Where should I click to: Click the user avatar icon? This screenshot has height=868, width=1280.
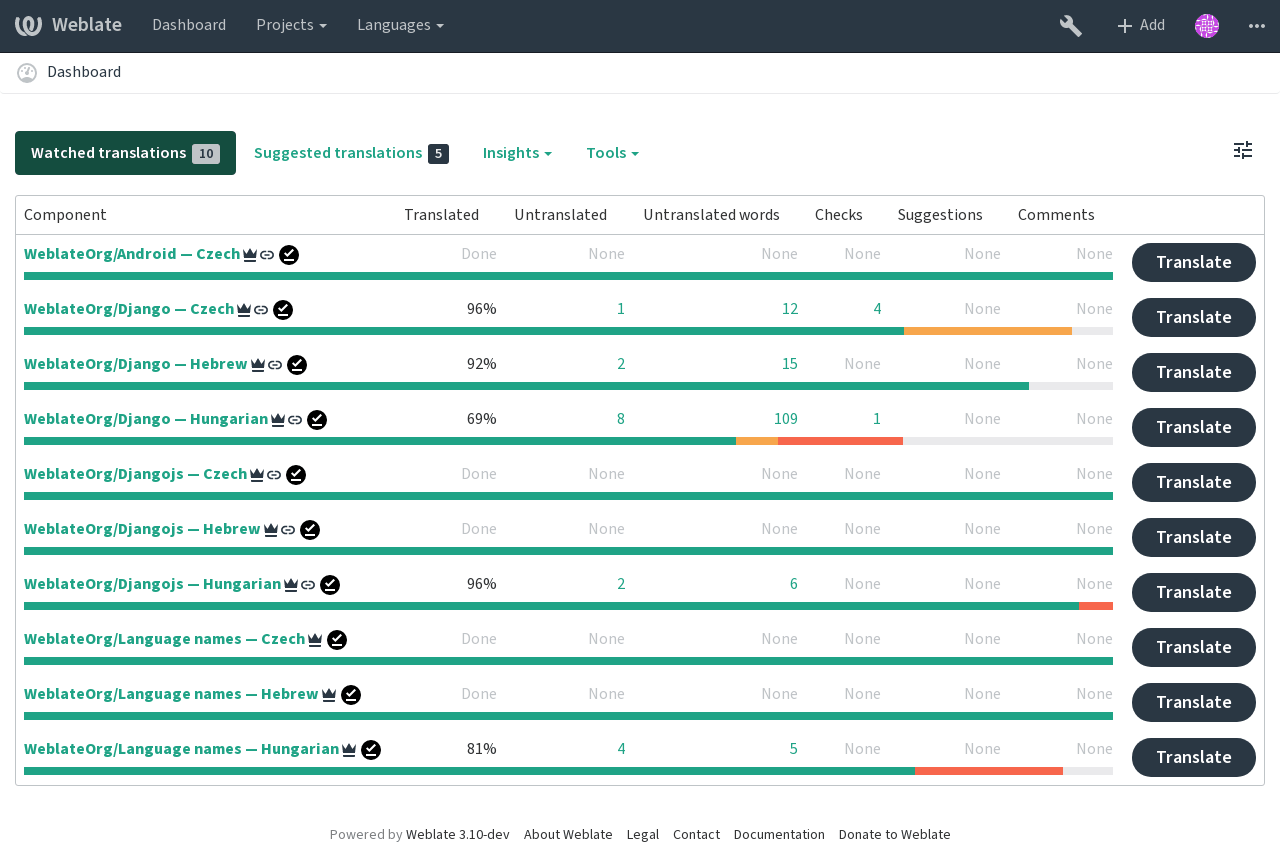click(x=1207, y=26)
